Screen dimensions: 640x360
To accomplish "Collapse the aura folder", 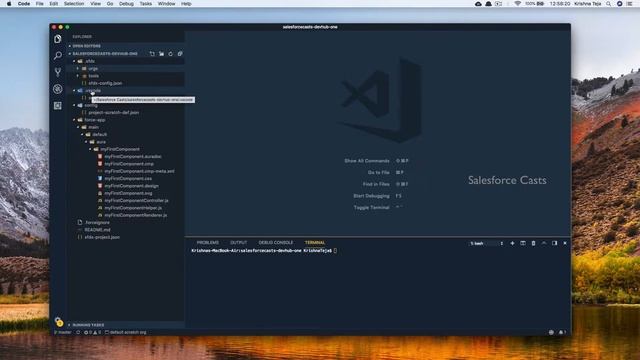I will click(101, 142).
